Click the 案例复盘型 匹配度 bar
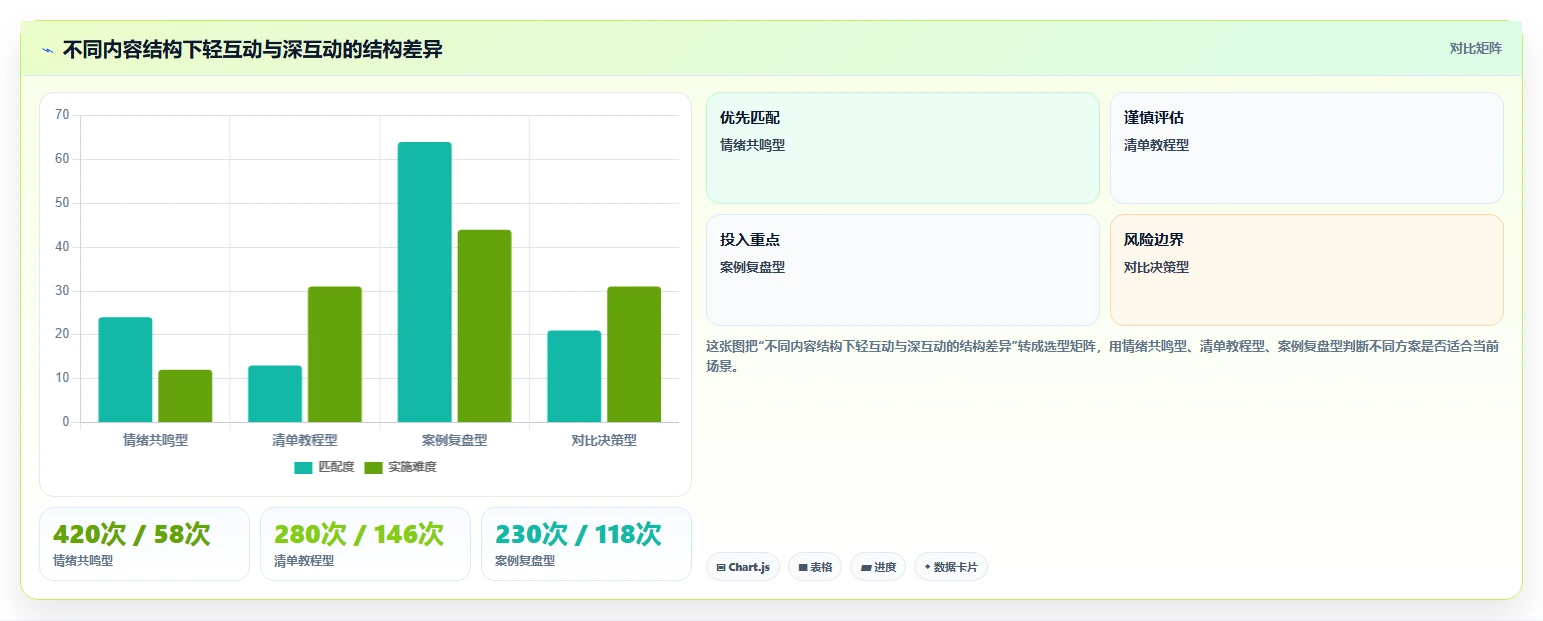 [424, 282]
